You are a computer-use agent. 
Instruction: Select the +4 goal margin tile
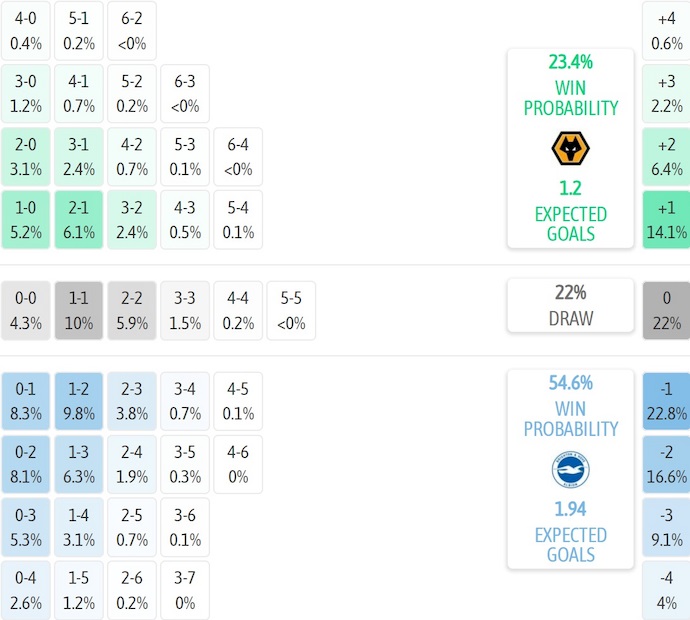[x=666, y=31]
